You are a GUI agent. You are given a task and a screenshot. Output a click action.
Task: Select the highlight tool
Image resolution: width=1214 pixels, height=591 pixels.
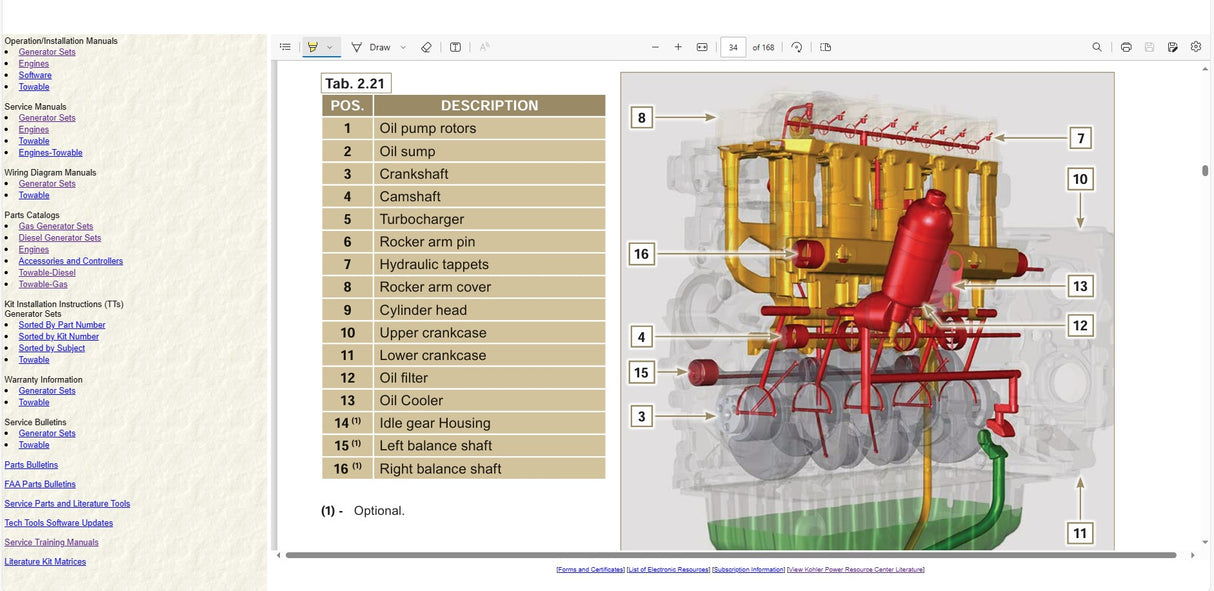[x=313, y=47]
